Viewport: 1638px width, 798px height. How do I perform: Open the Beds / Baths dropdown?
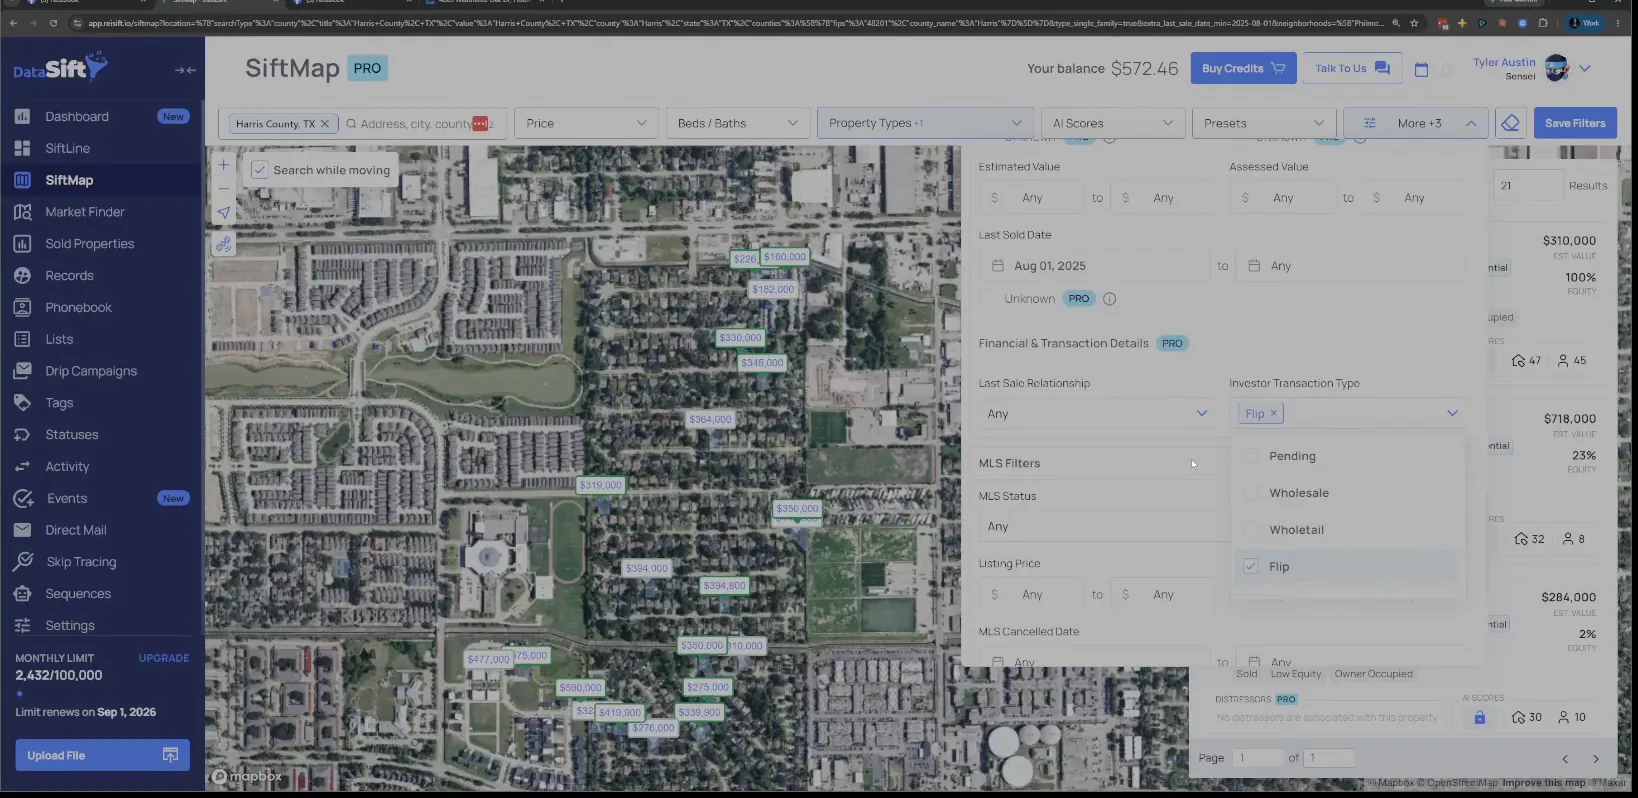(x=738, y=123)
